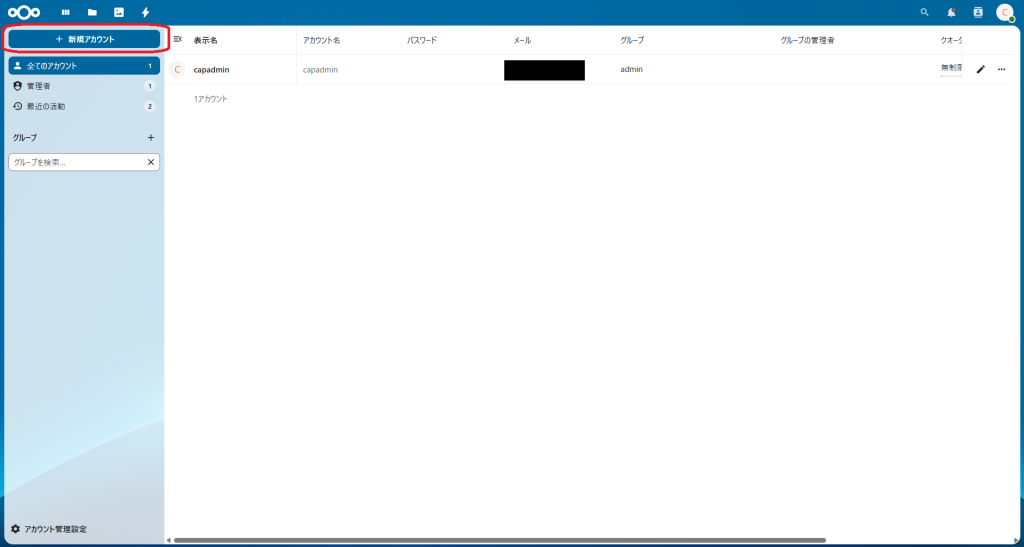Open the Photos app icon
Image resolution: width=1024 pixels, height=547 pixels.
pyautogui.click(x=119, y=12)
